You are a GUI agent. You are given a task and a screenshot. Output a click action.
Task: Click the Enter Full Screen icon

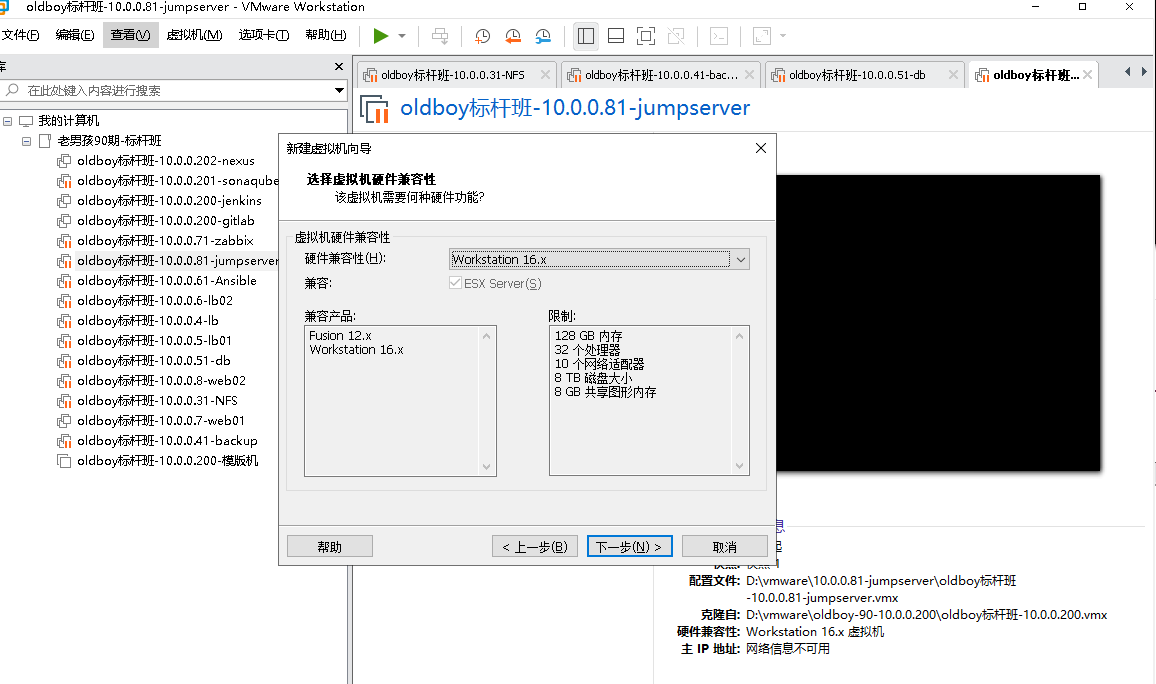coord(646,35)
